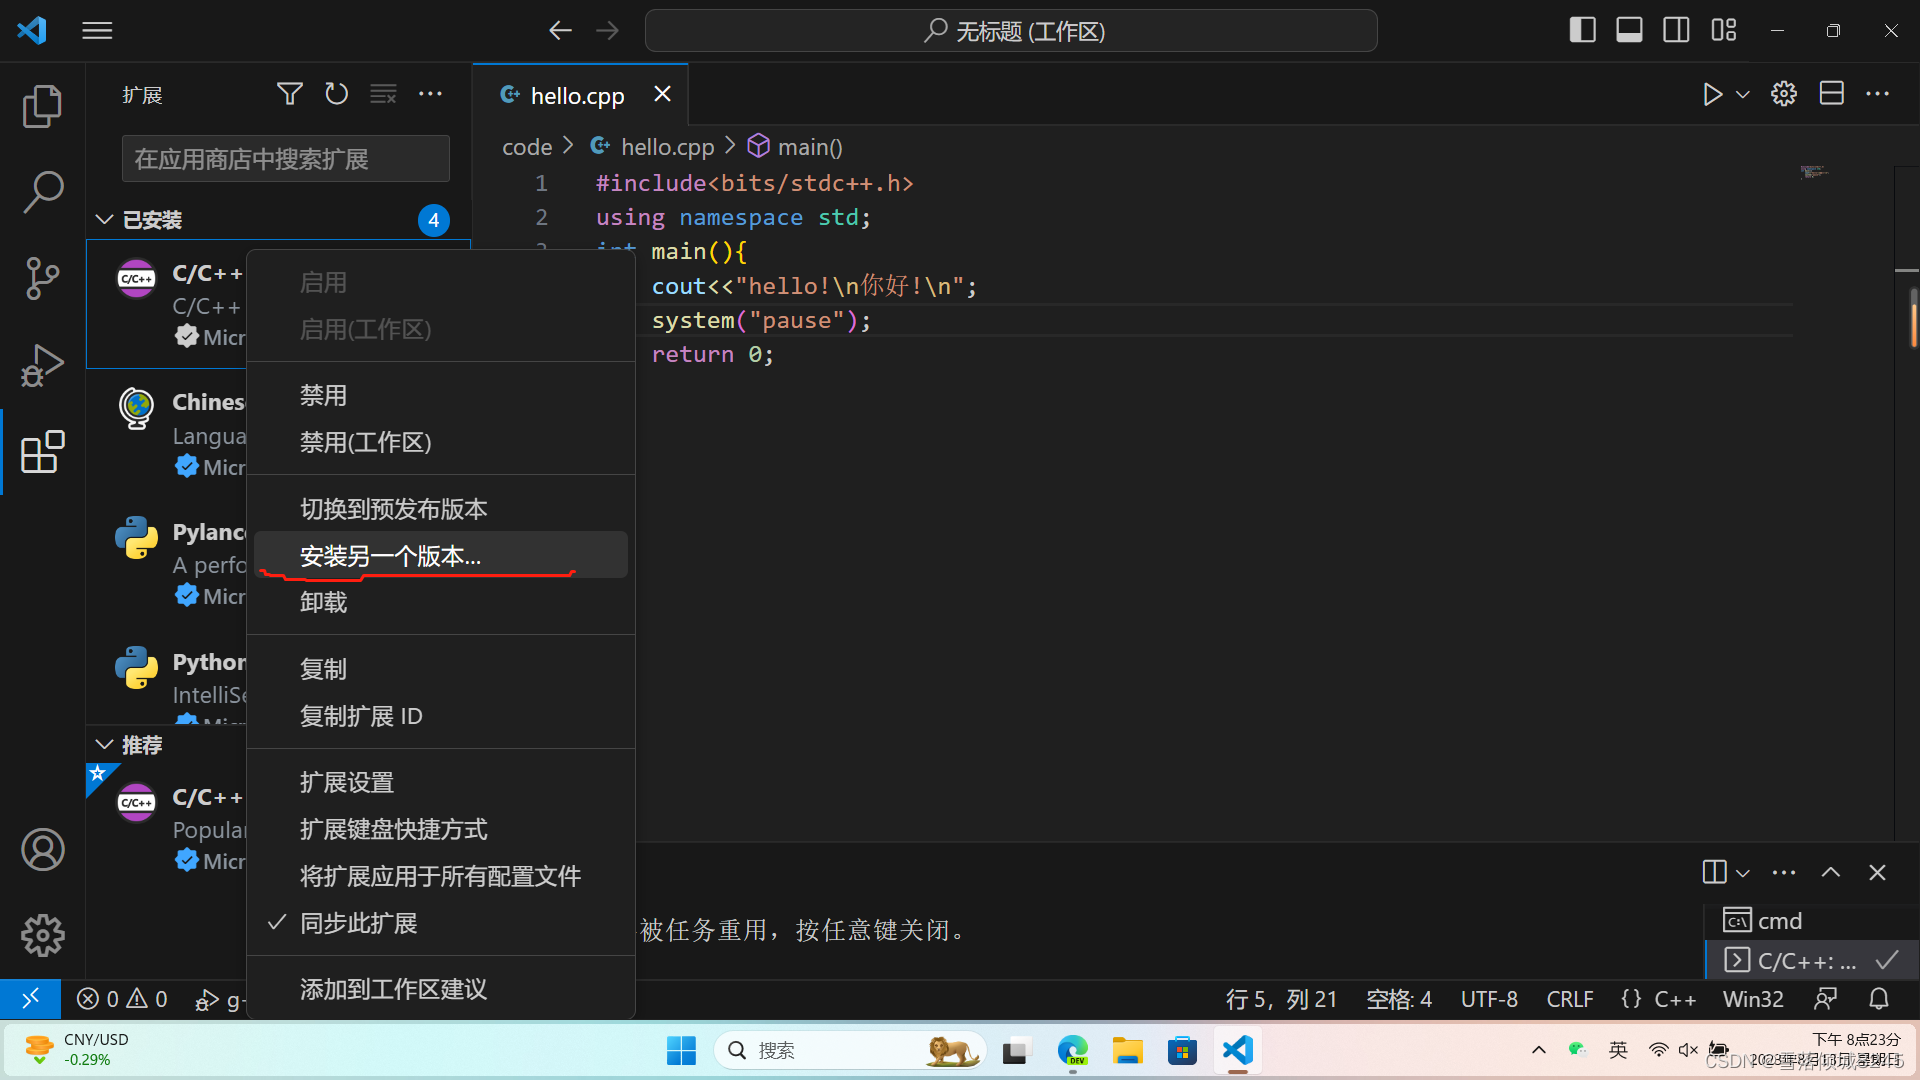Click the extension marketplace search box
Screen dimensions: 1920x1080
[x=285, y=159]
